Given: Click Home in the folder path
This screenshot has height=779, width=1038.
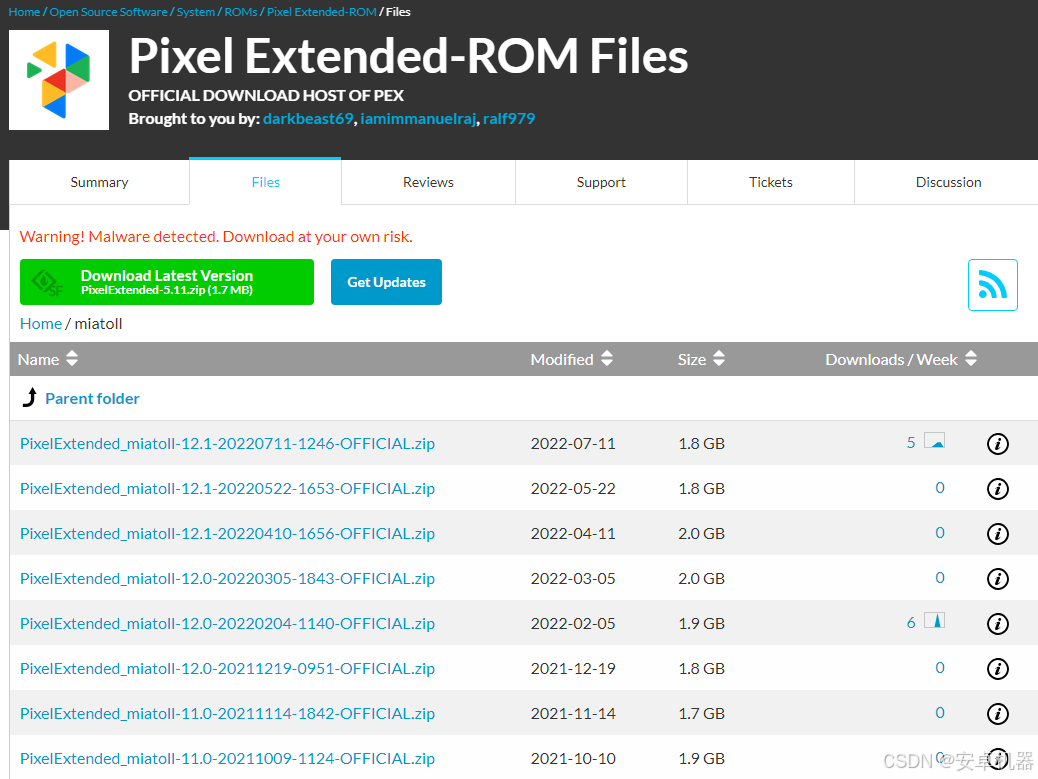Looking at the screenshot, I should click(41, 324).
